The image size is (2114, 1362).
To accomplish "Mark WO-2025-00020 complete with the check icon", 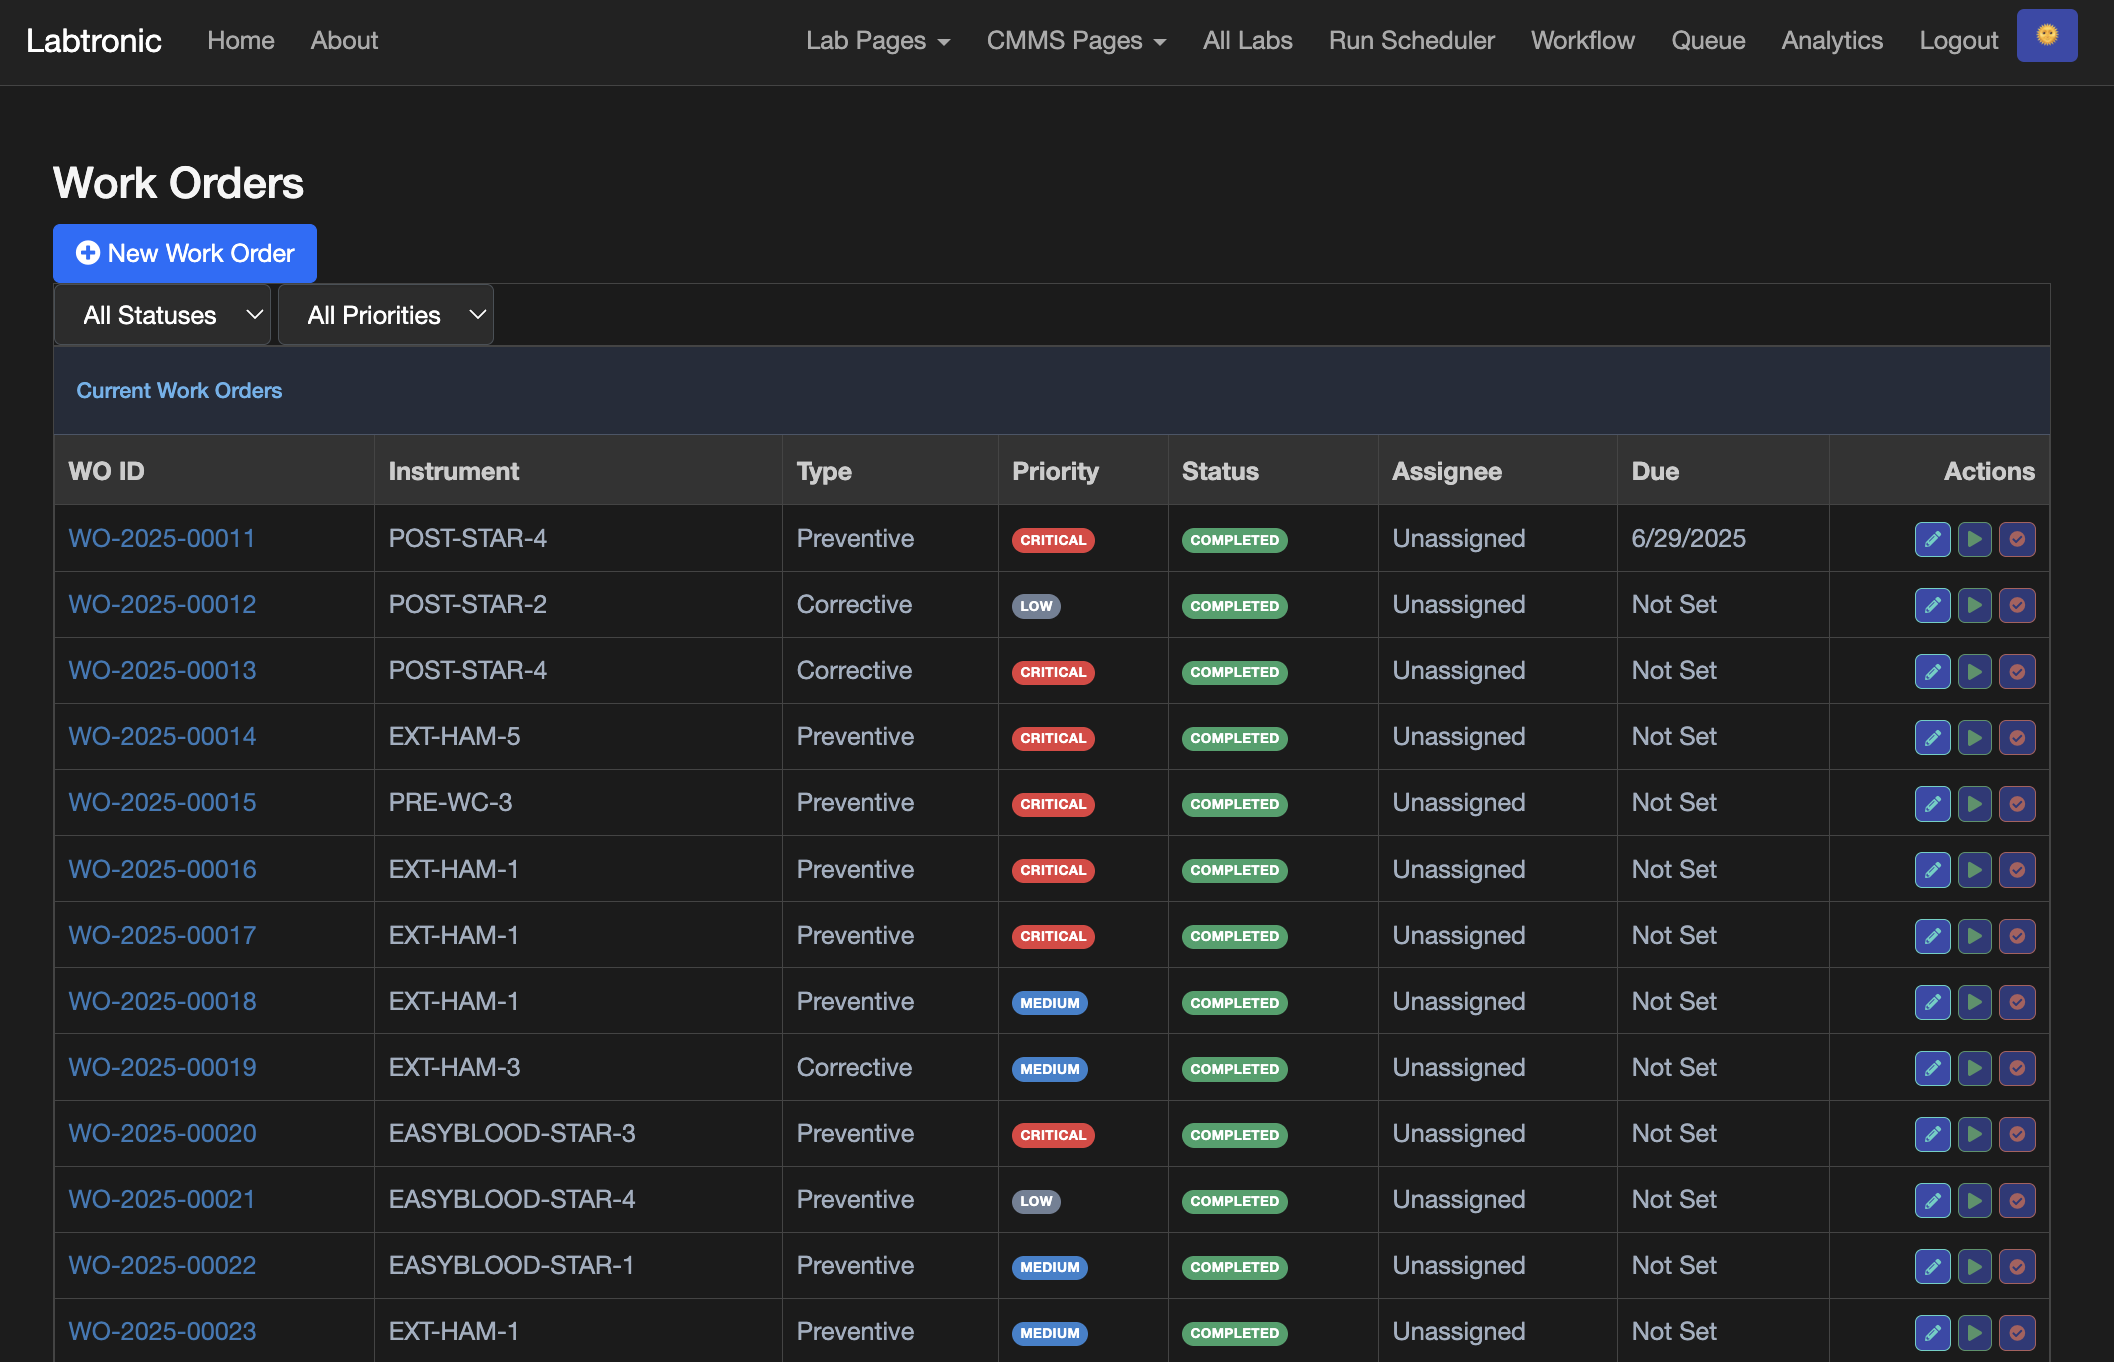I will point(2017,1134).
